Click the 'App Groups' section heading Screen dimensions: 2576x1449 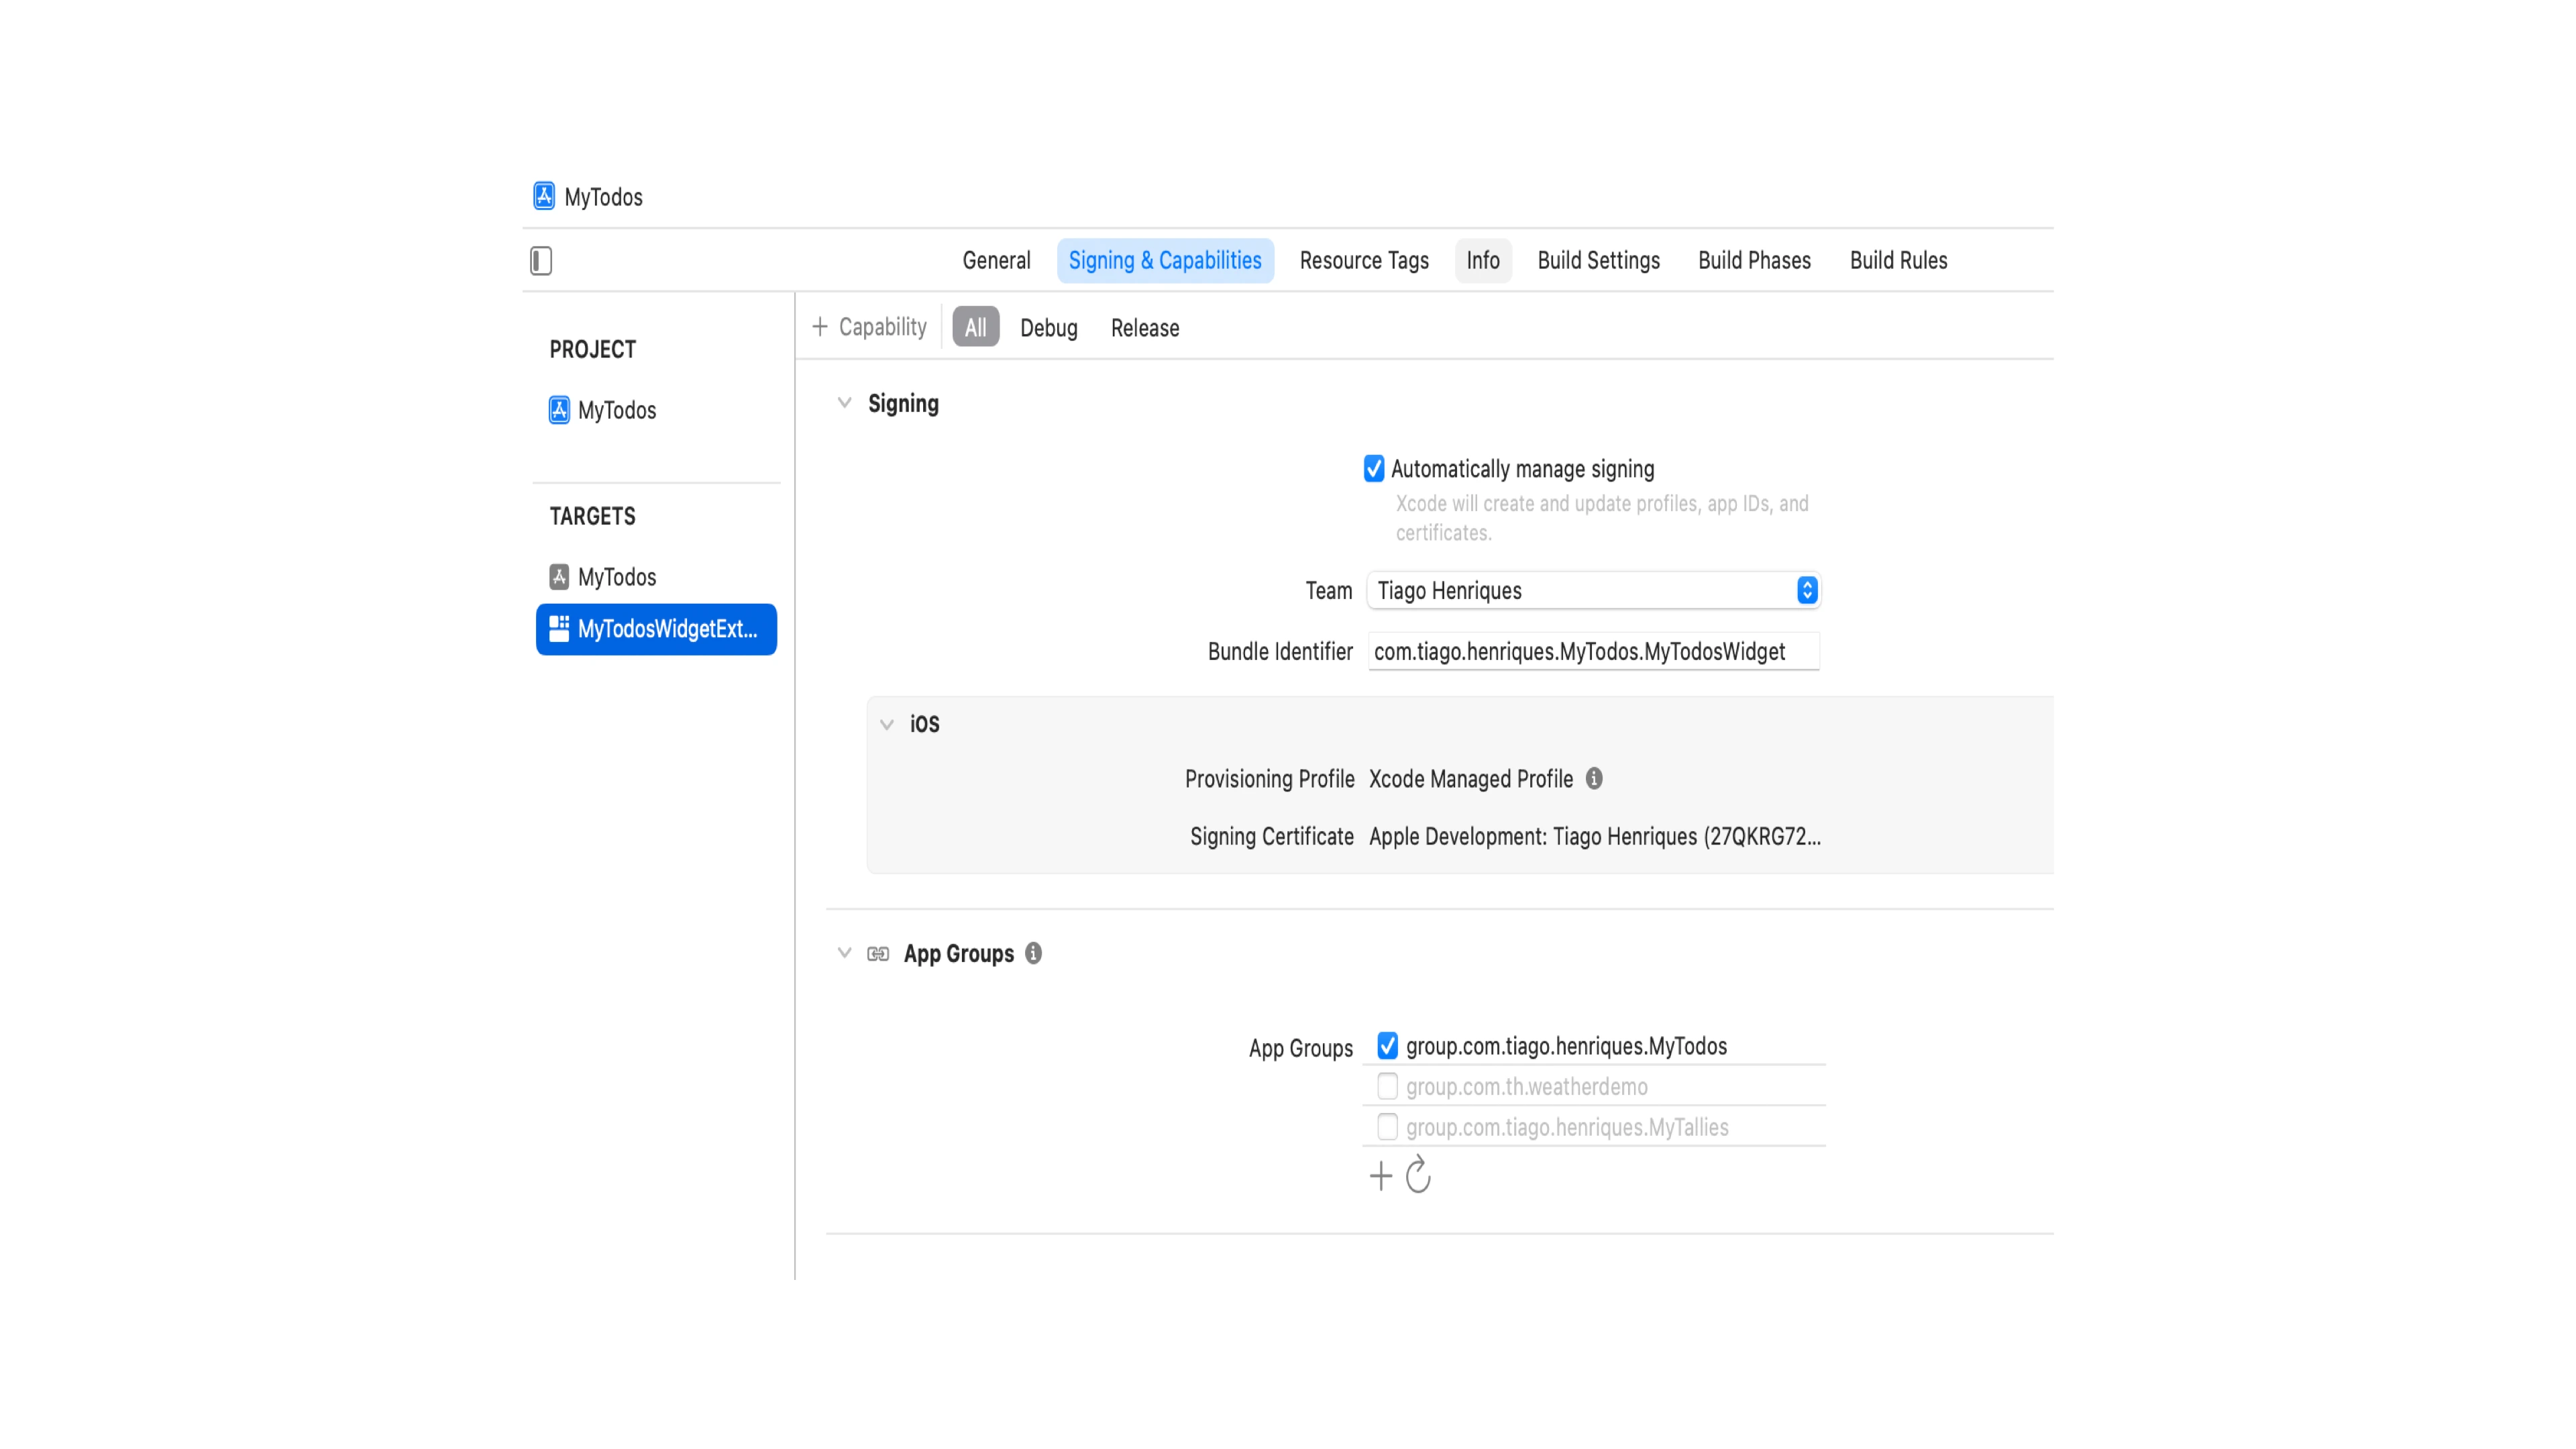tap(958, 954)
